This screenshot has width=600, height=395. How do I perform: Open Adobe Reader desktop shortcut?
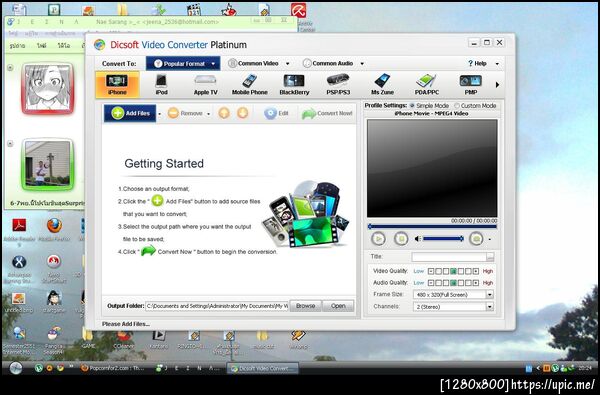coord(19,231)
